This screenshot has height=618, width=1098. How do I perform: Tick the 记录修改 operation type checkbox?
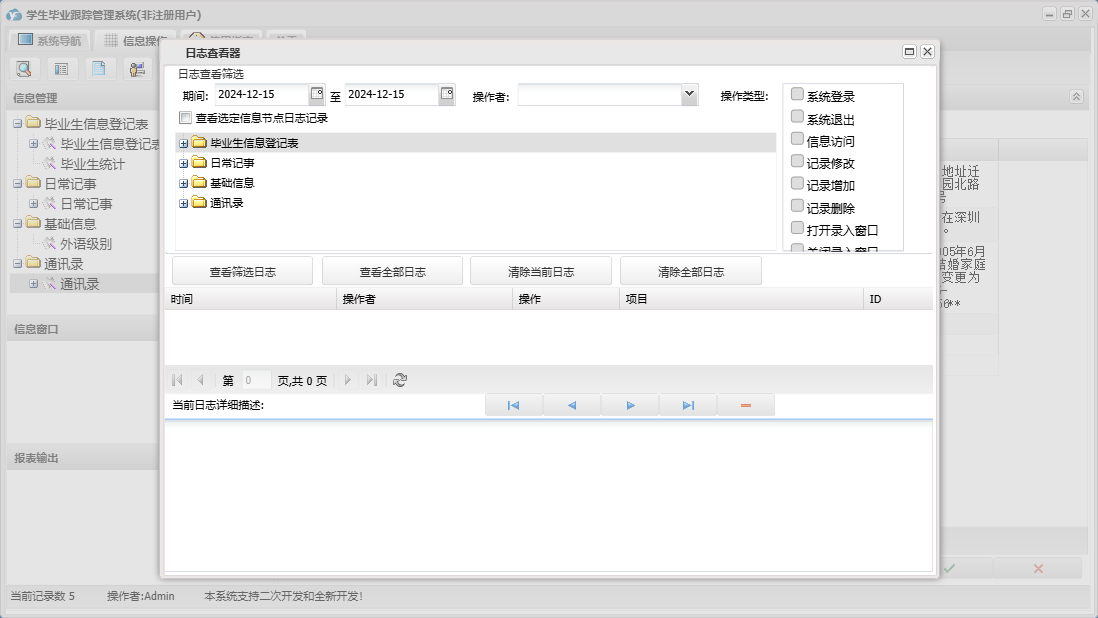(797, 161)
